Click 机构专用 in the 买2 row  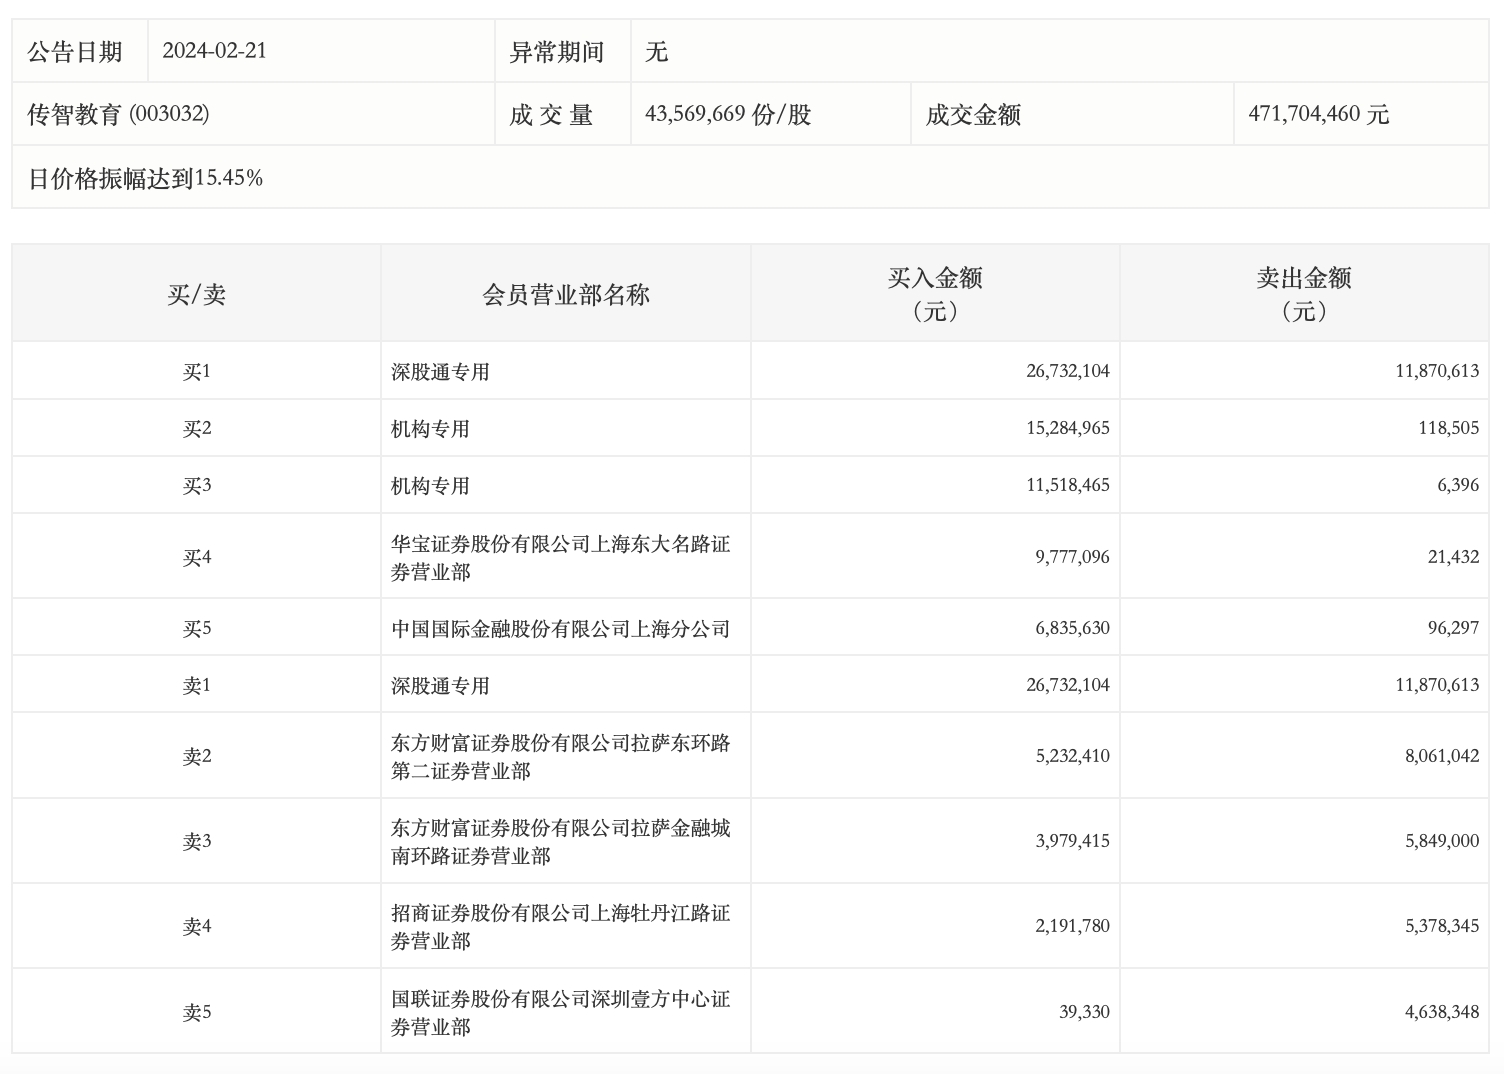click(x=430, y=429)
